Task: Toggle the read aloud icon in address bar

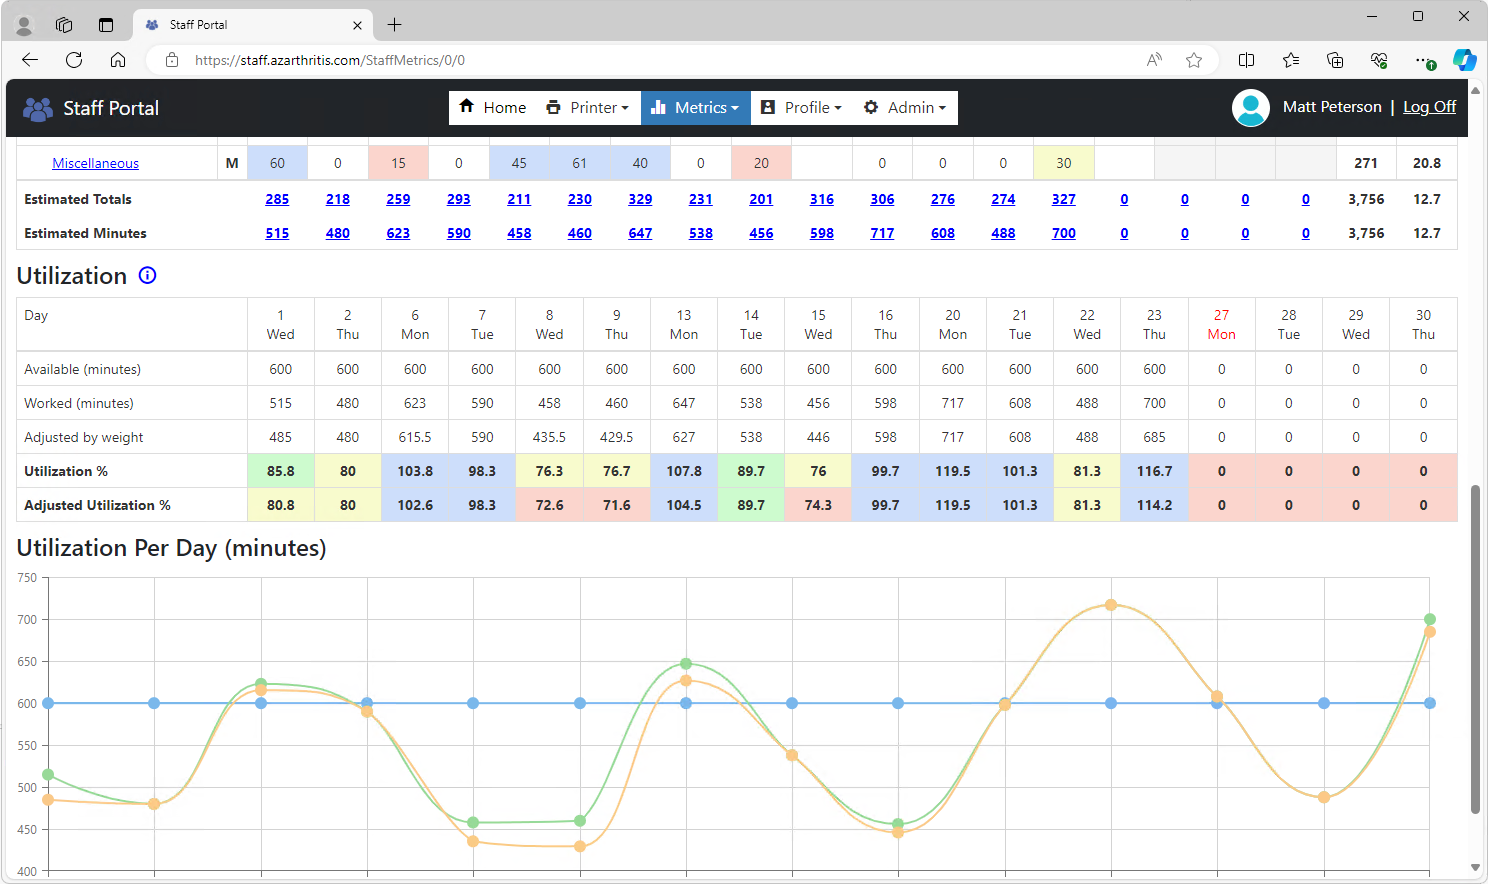Action: pyautogui.click(x=1154, y=60)
